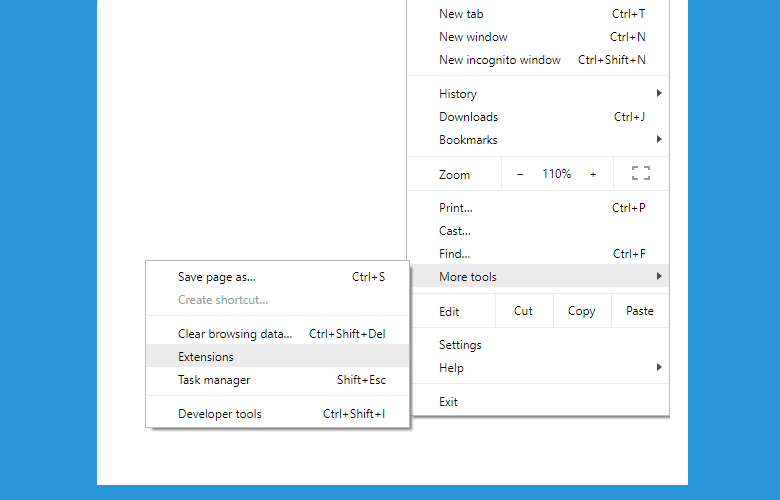Click the Zoom label

[454, 175]
